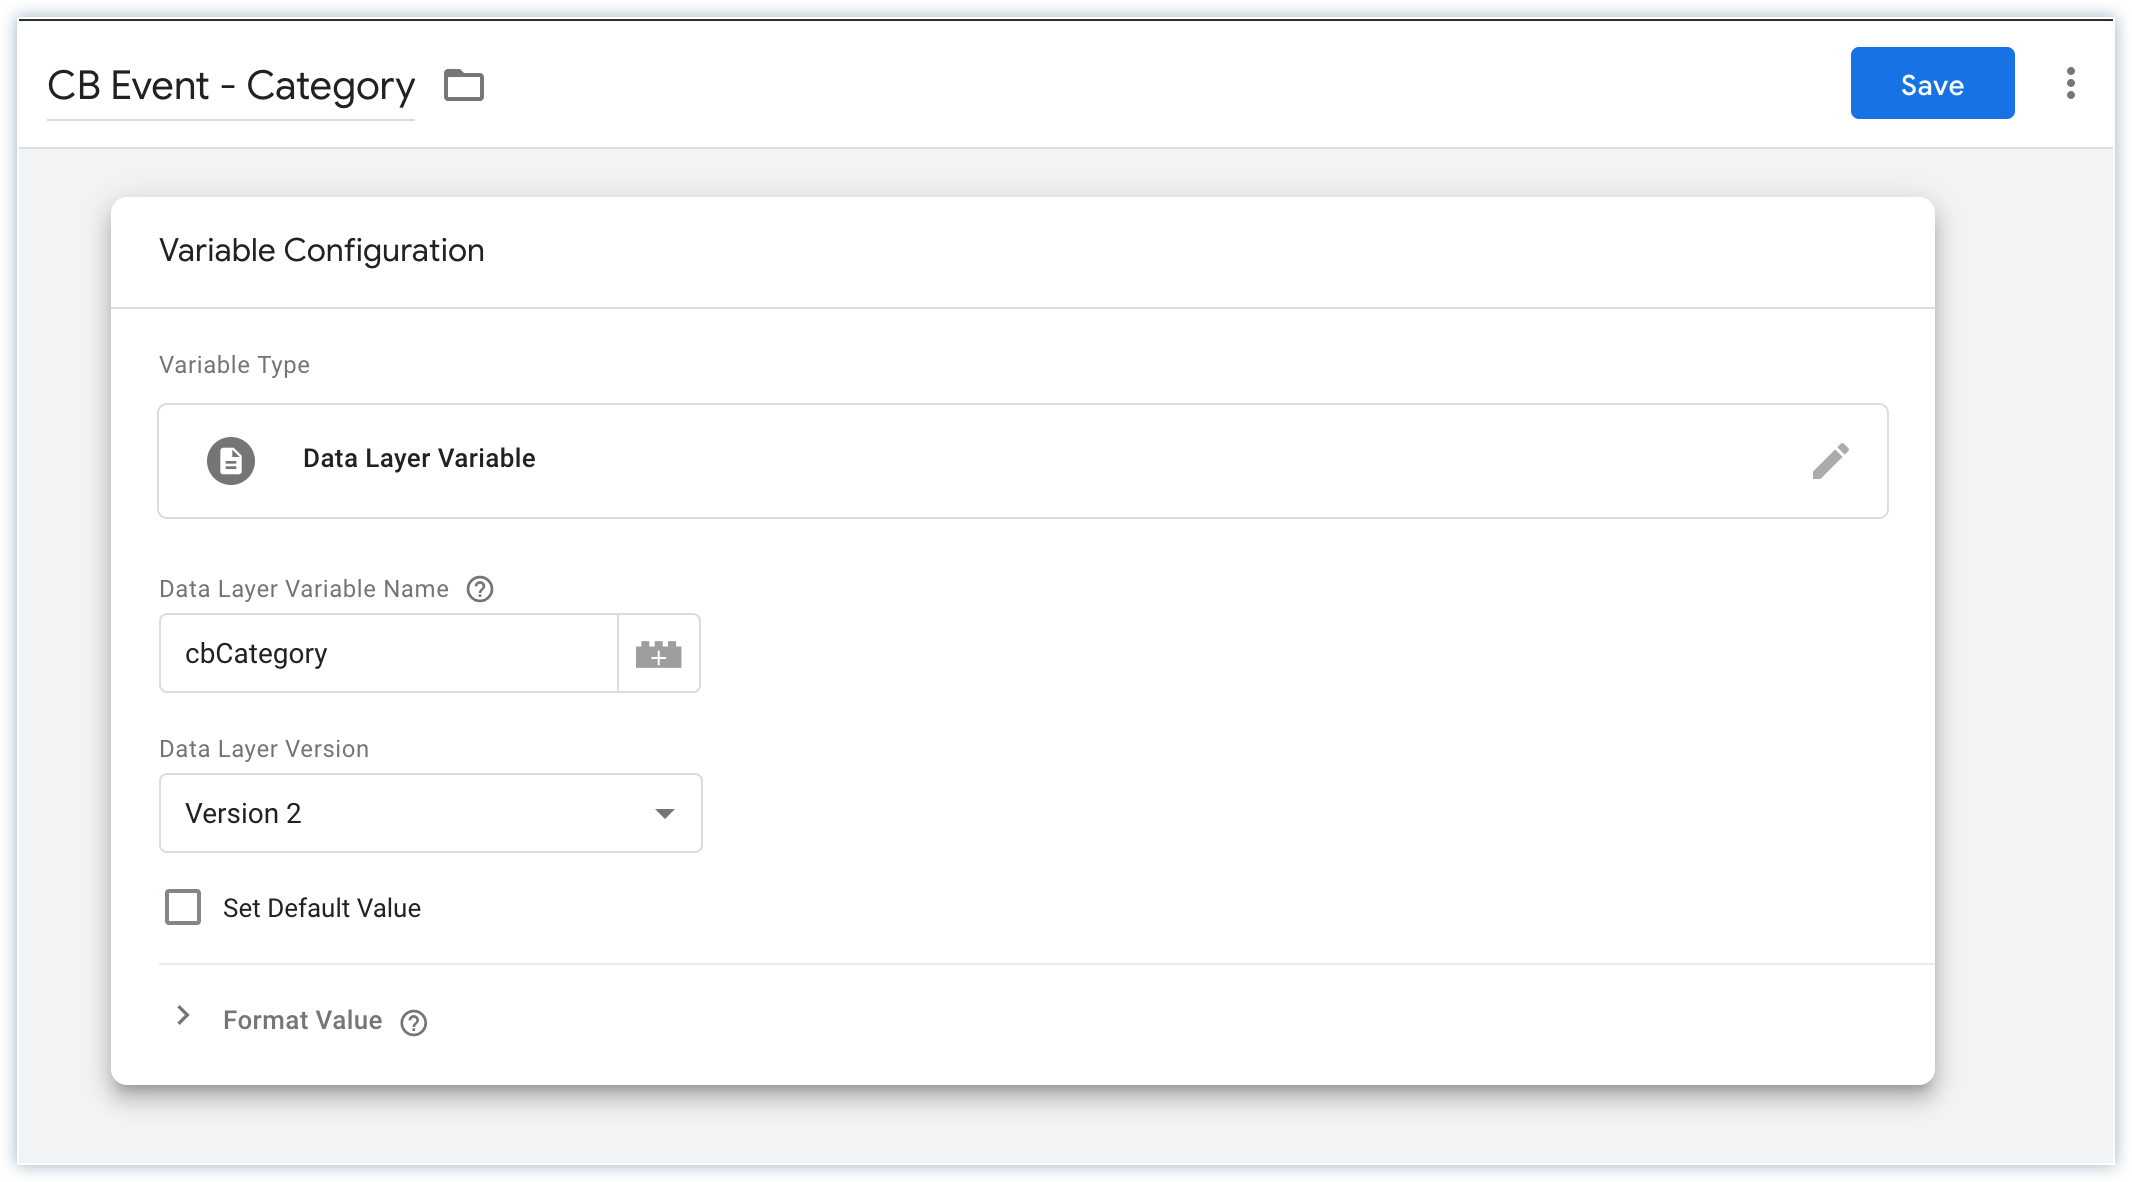
Task: Enable the Set Default Value checkbox
Action: (183, 907)
